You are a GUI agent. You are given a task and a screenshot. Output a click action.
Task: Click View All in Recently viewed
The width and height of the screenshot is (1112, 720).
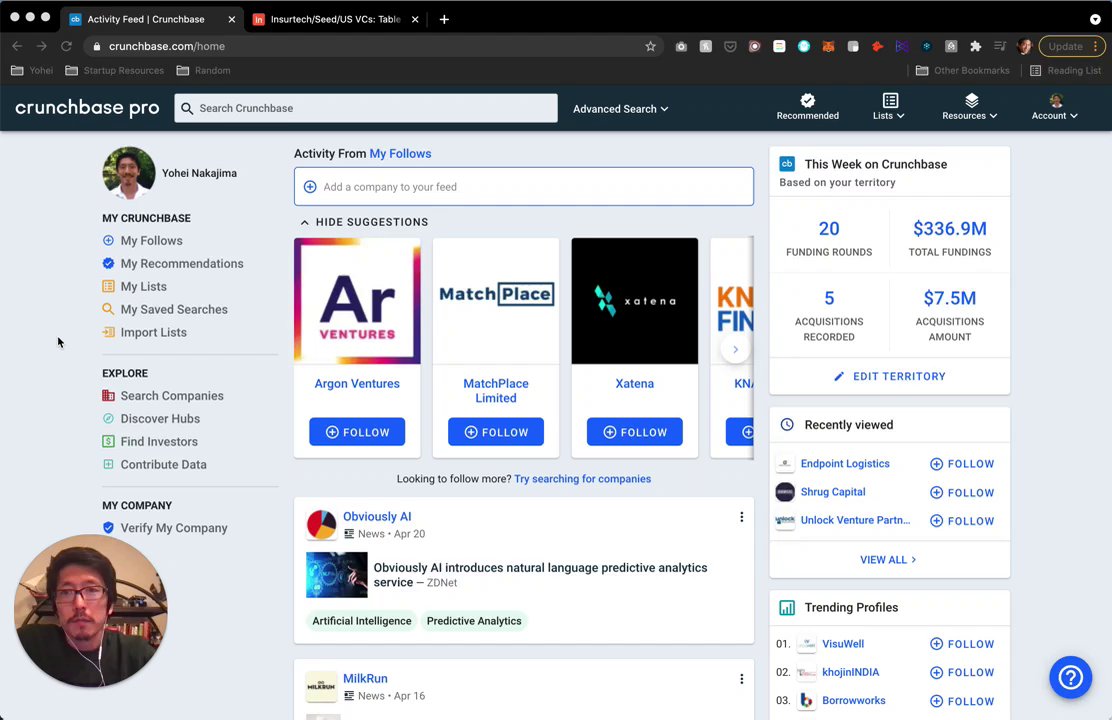(889, 560)
